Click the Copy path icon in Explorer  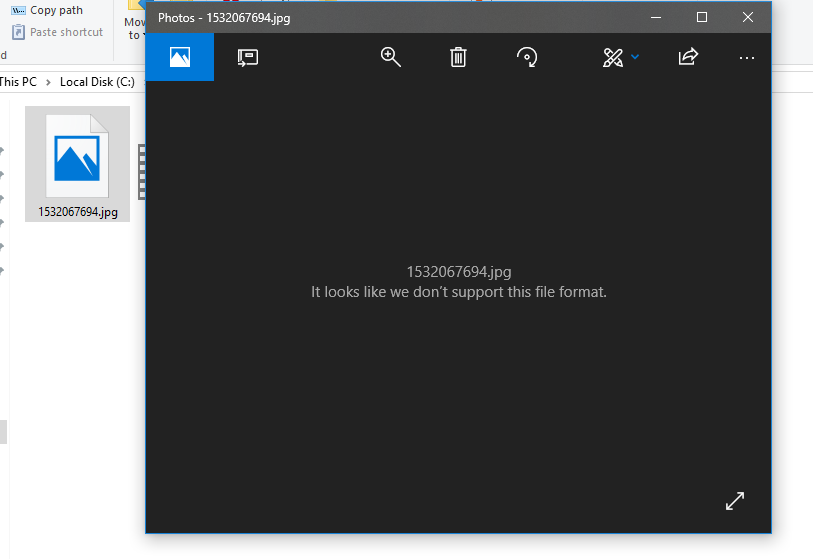18,10
